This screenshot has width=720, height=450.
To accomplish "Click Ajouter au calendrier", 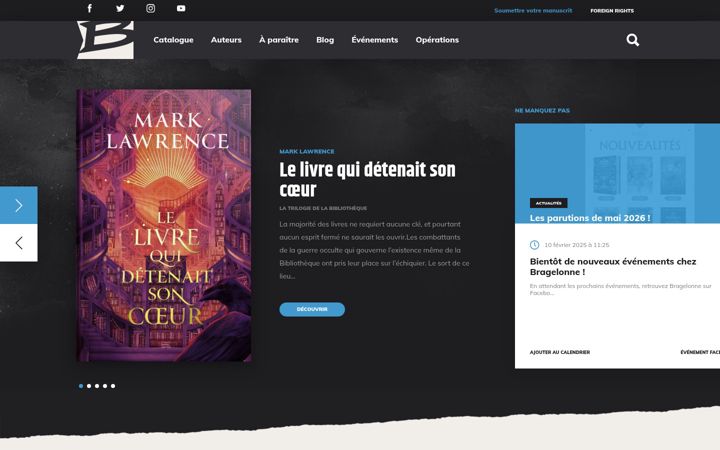I will (560, 352).
